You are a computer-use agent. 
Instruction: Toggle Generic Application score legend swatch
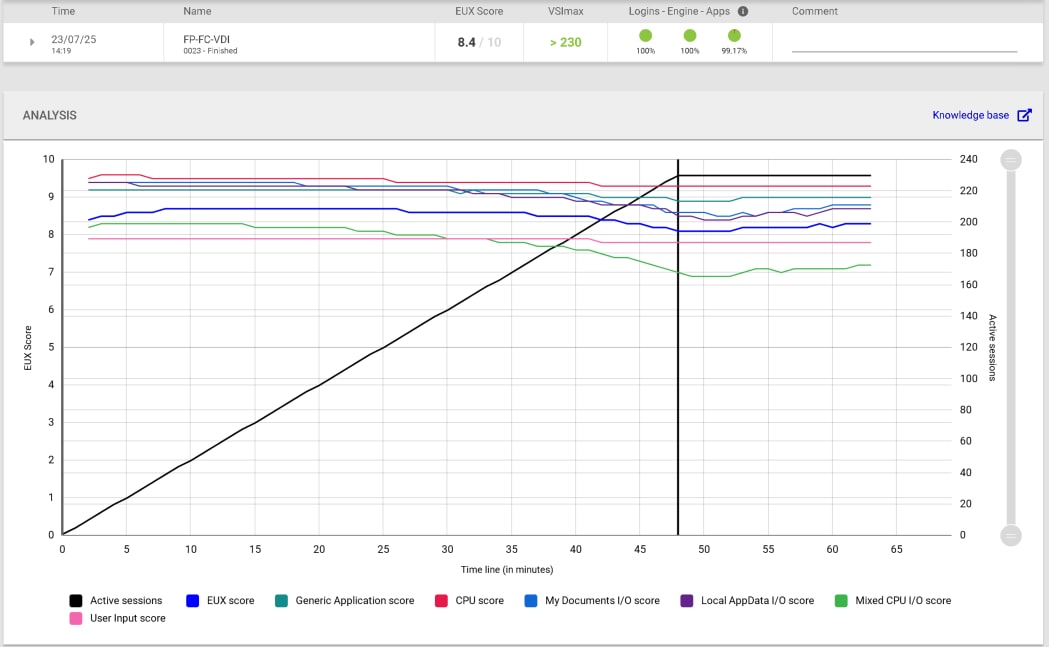(x=282, y=601)
